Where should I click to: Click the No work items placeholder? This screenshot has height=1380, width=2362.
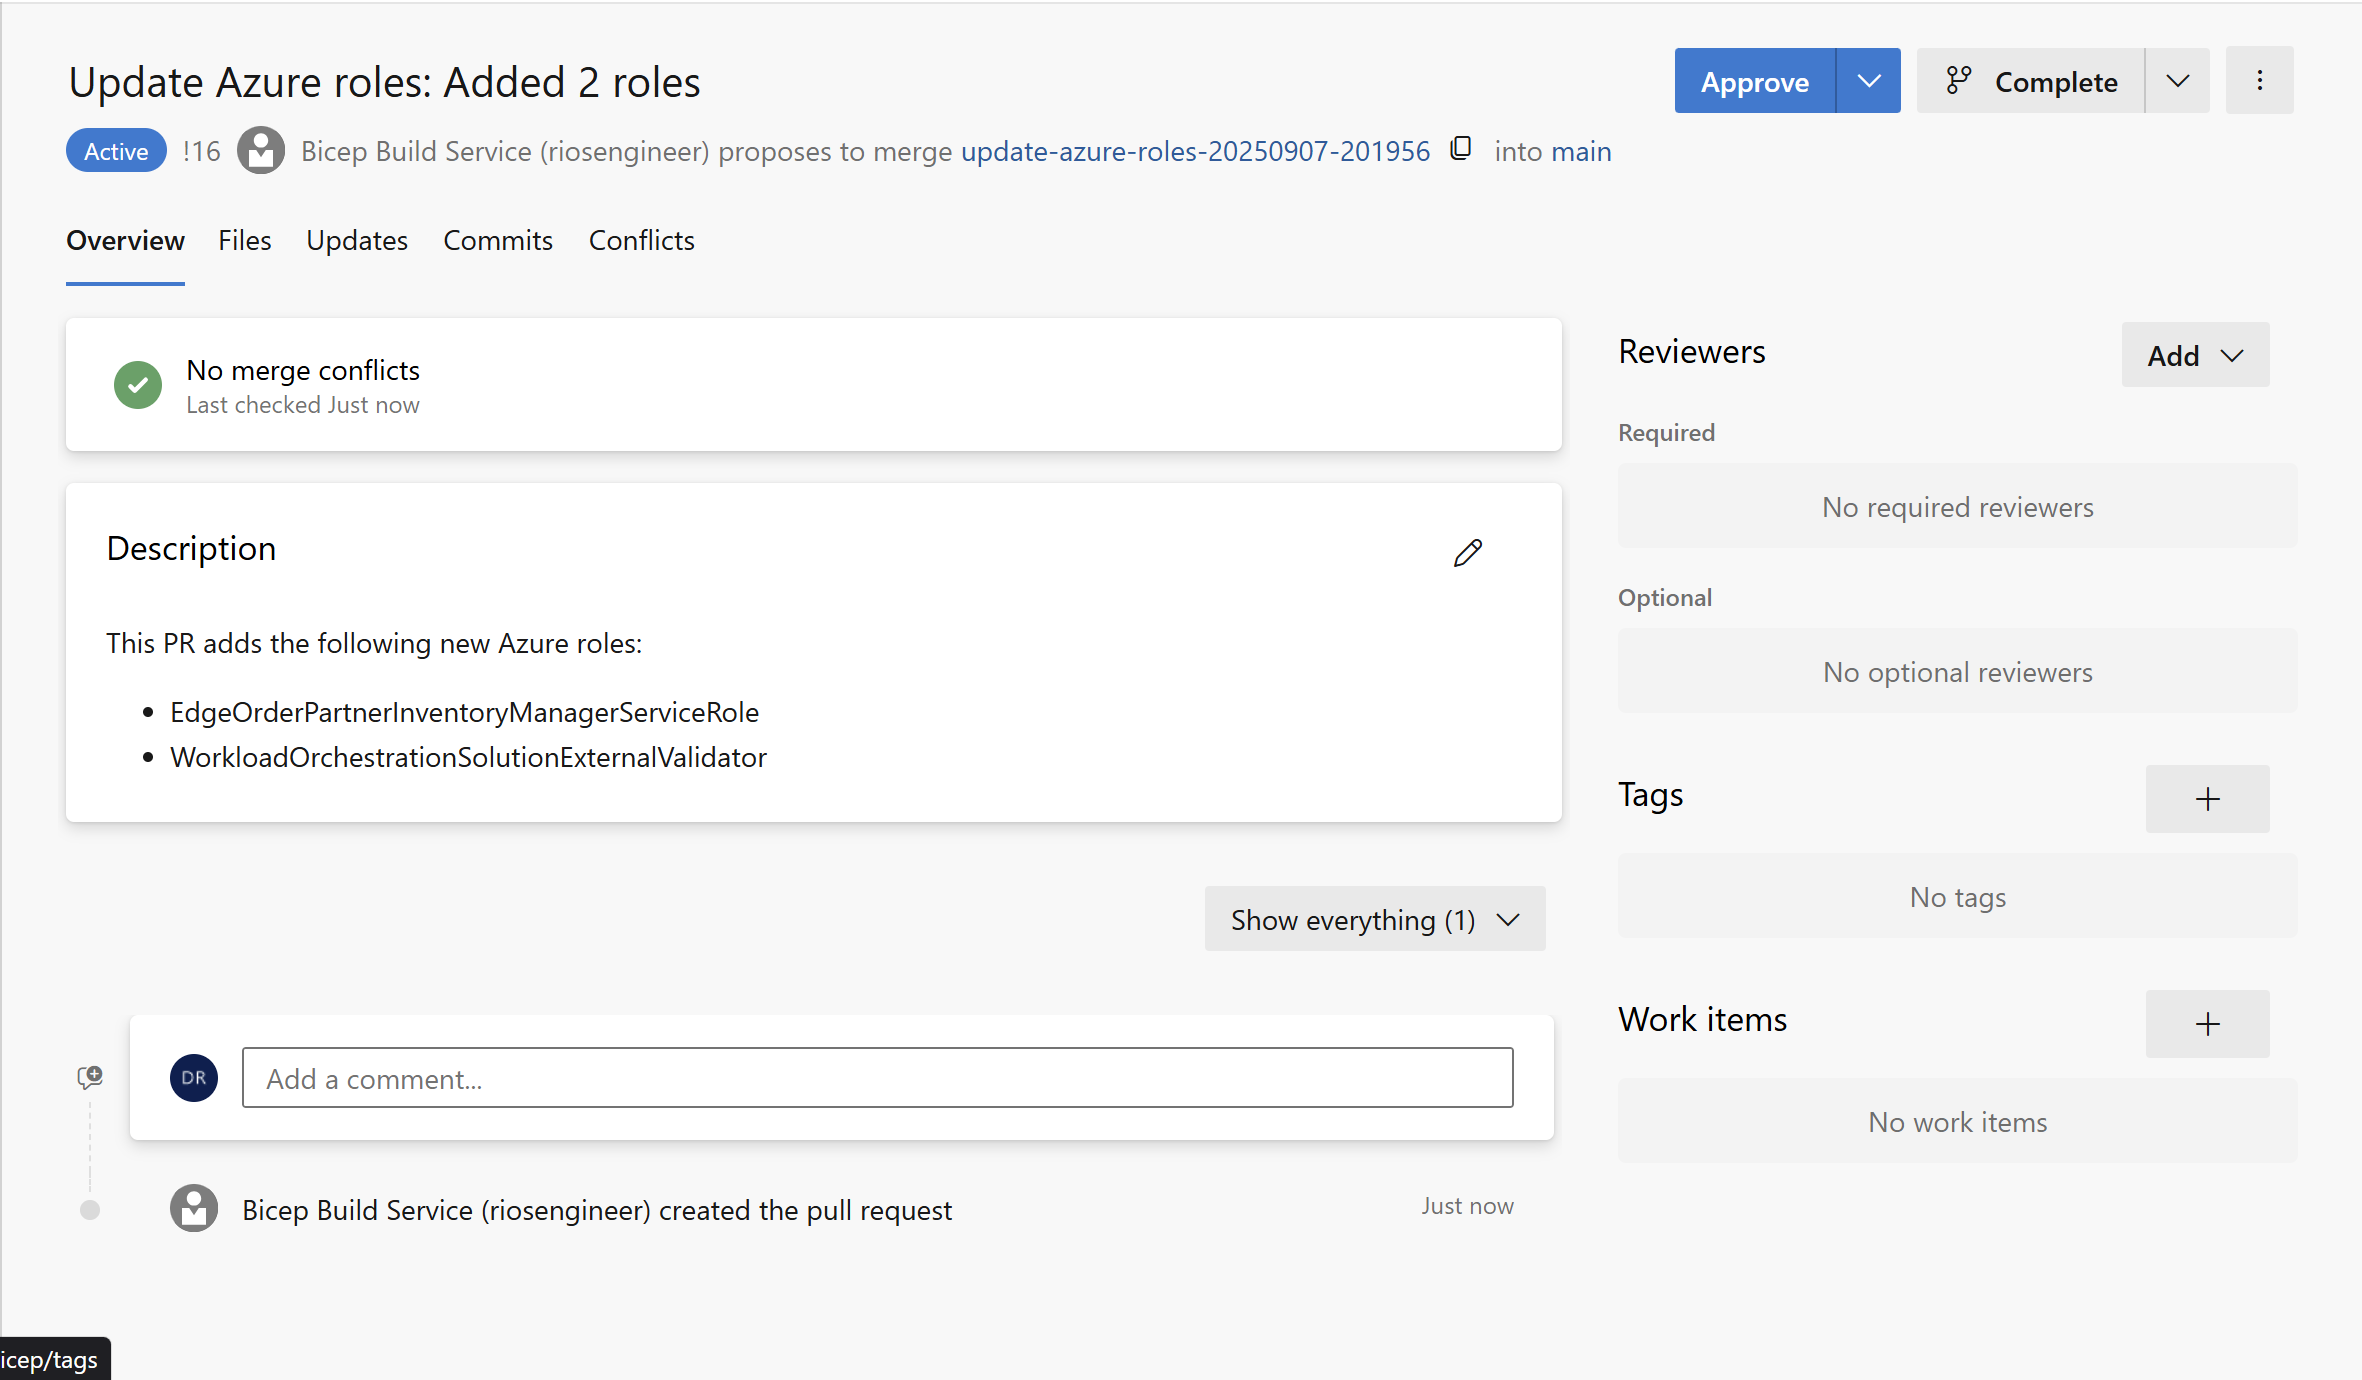coord(1957,1121)
